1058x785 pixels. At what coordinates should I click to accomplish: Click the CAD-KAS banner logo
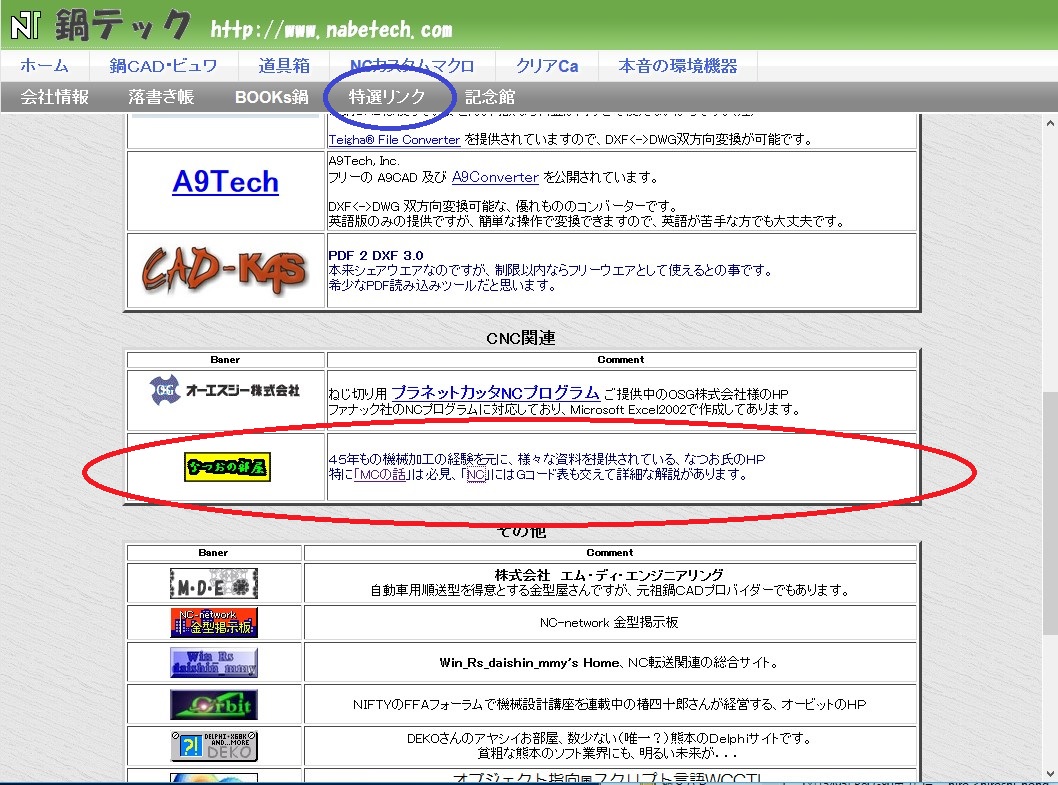[x=225, y=271]
